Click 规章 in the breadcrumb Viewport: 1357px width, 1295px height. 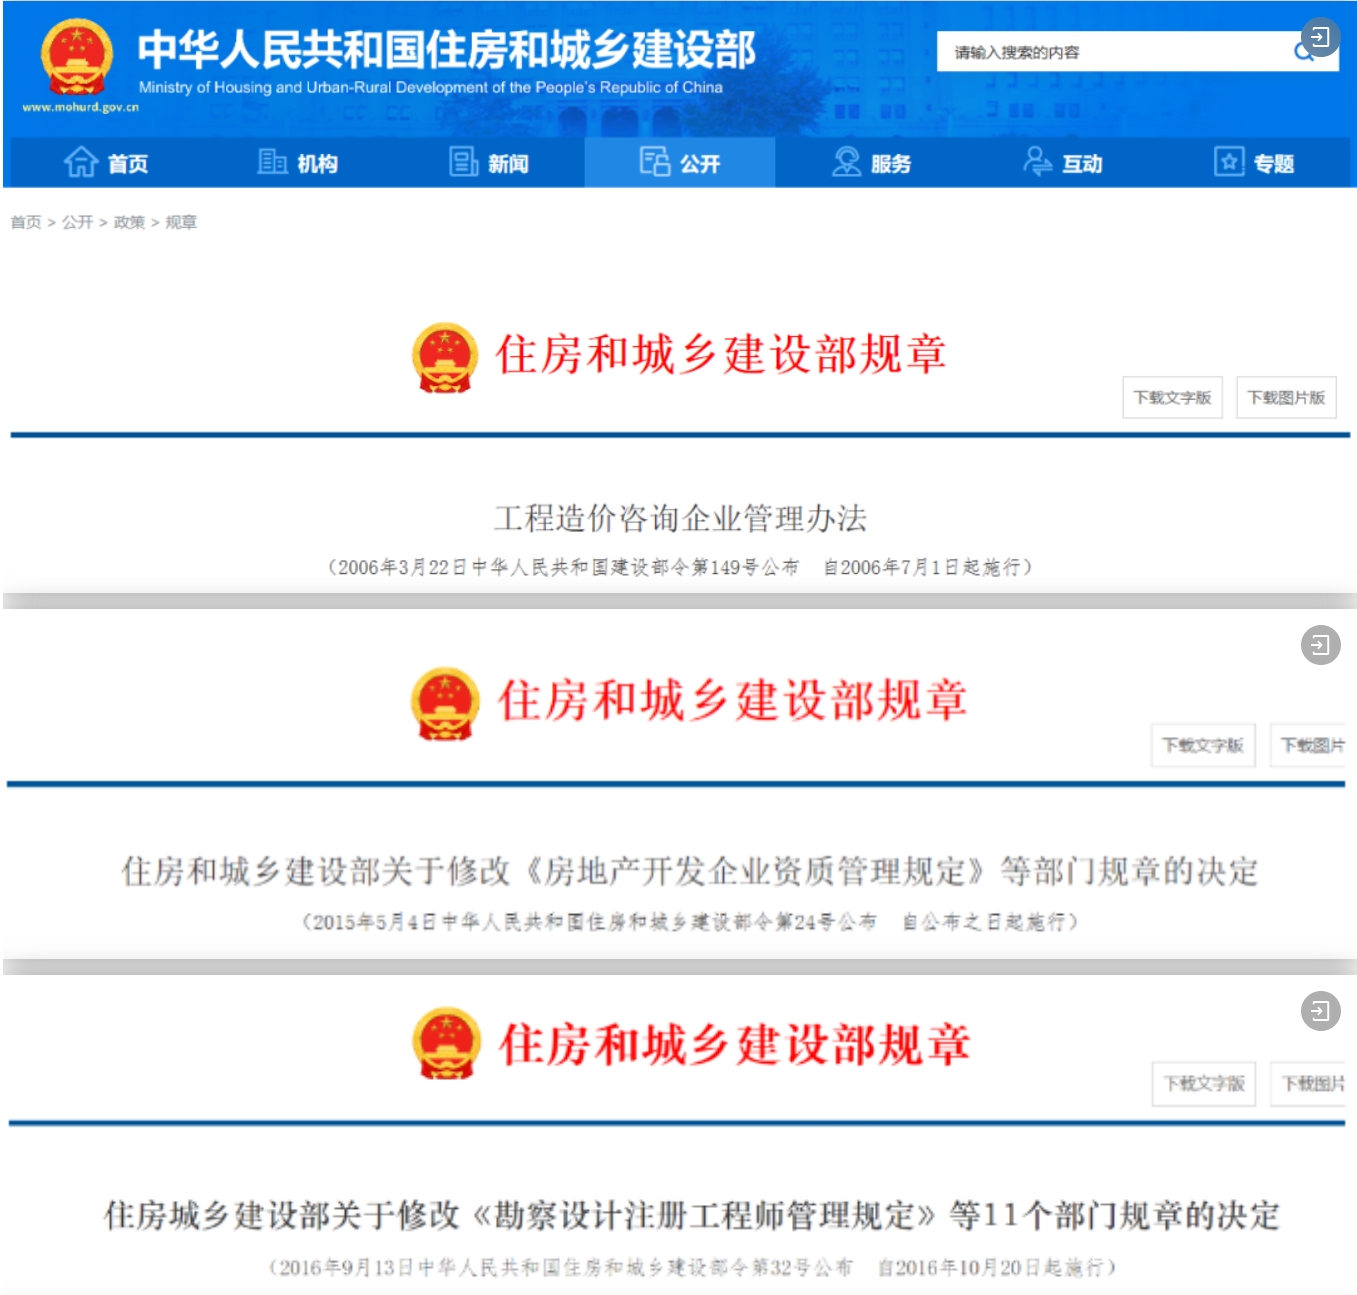pos(181,222)
